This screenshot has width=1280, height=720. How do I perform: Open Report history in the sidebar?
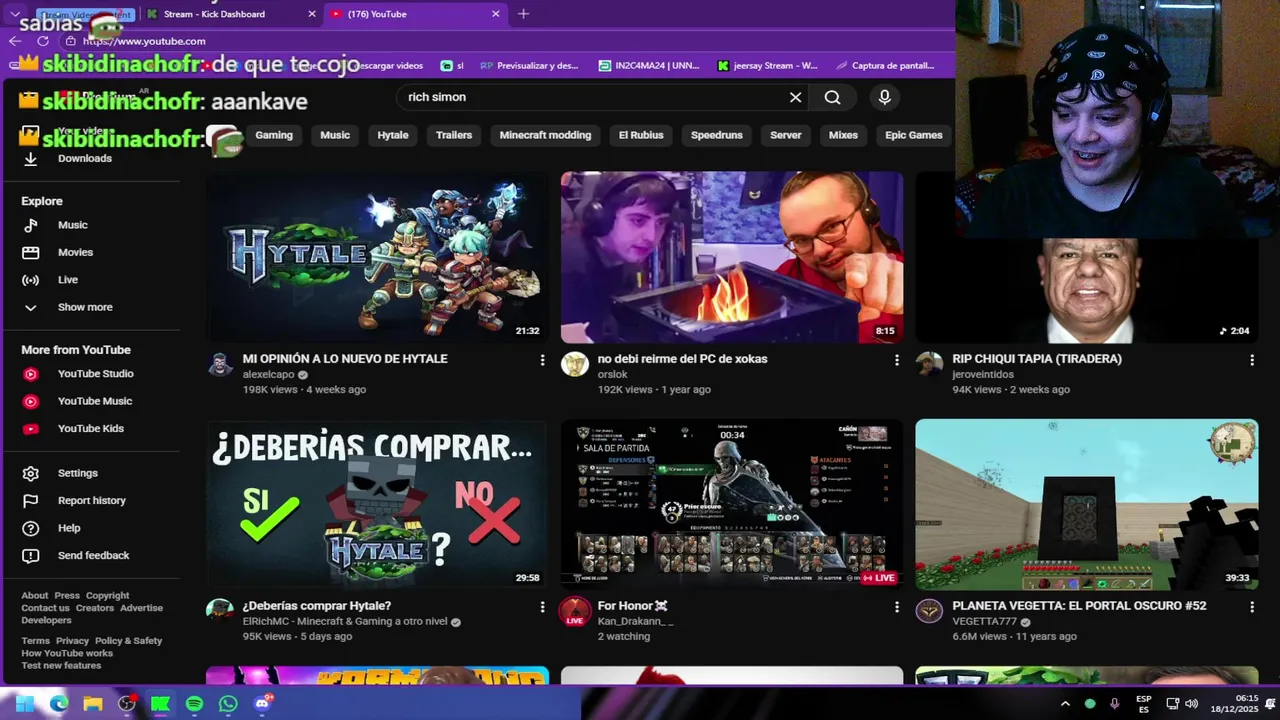(94, 500)
